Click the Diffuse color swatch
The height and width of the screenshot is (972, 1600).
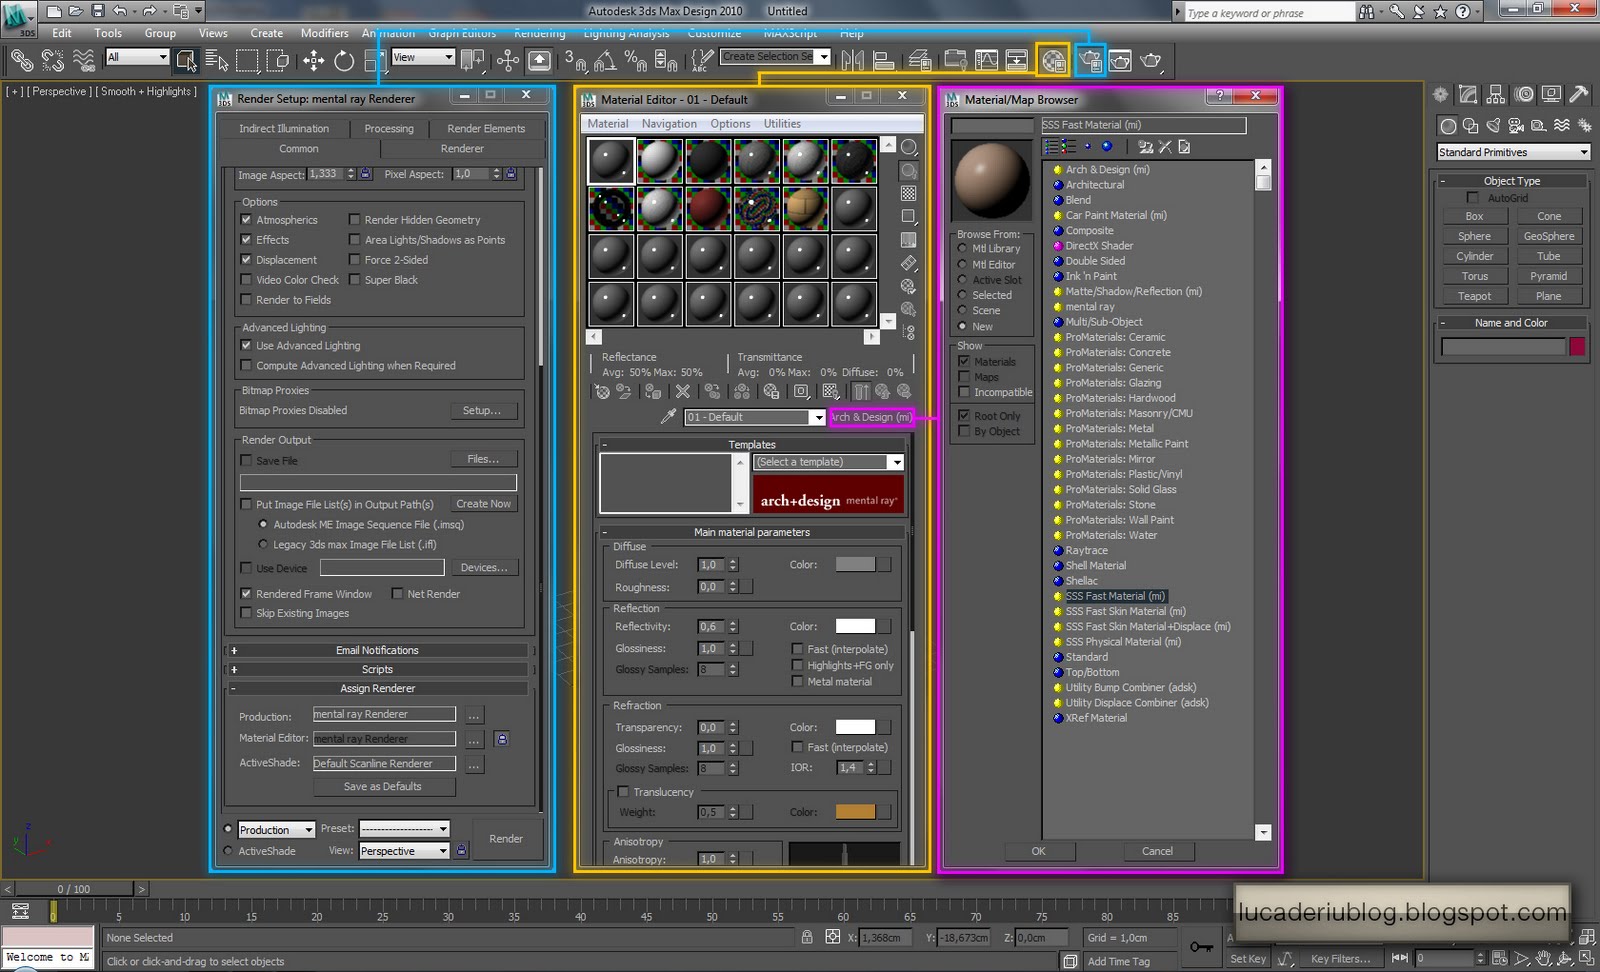point(855,564)
